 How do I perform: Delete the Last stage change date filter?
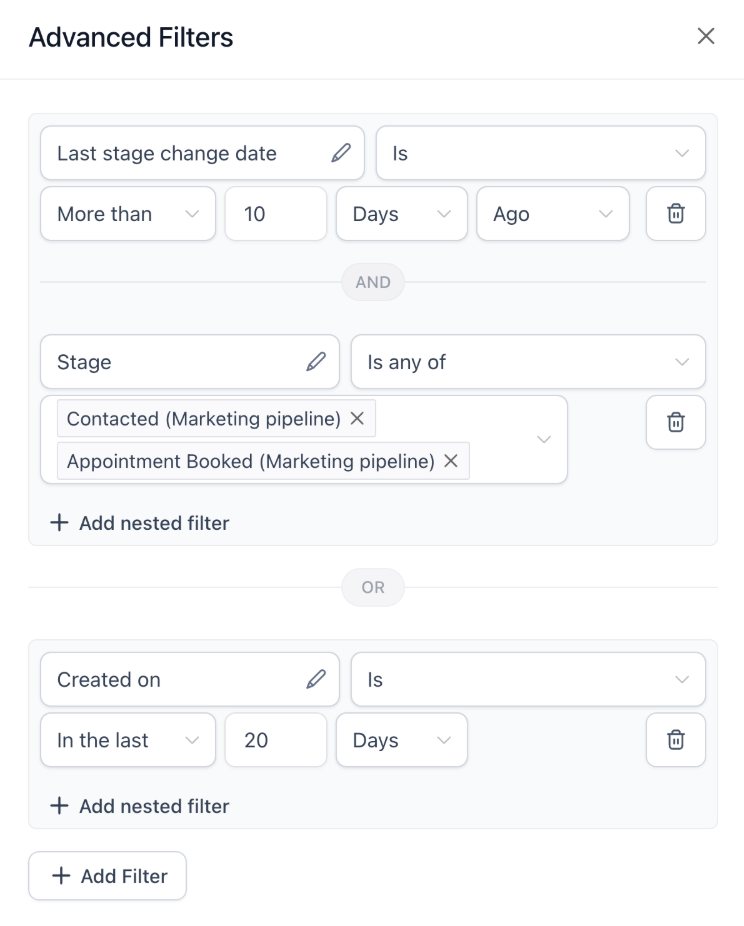coord(676,214)
